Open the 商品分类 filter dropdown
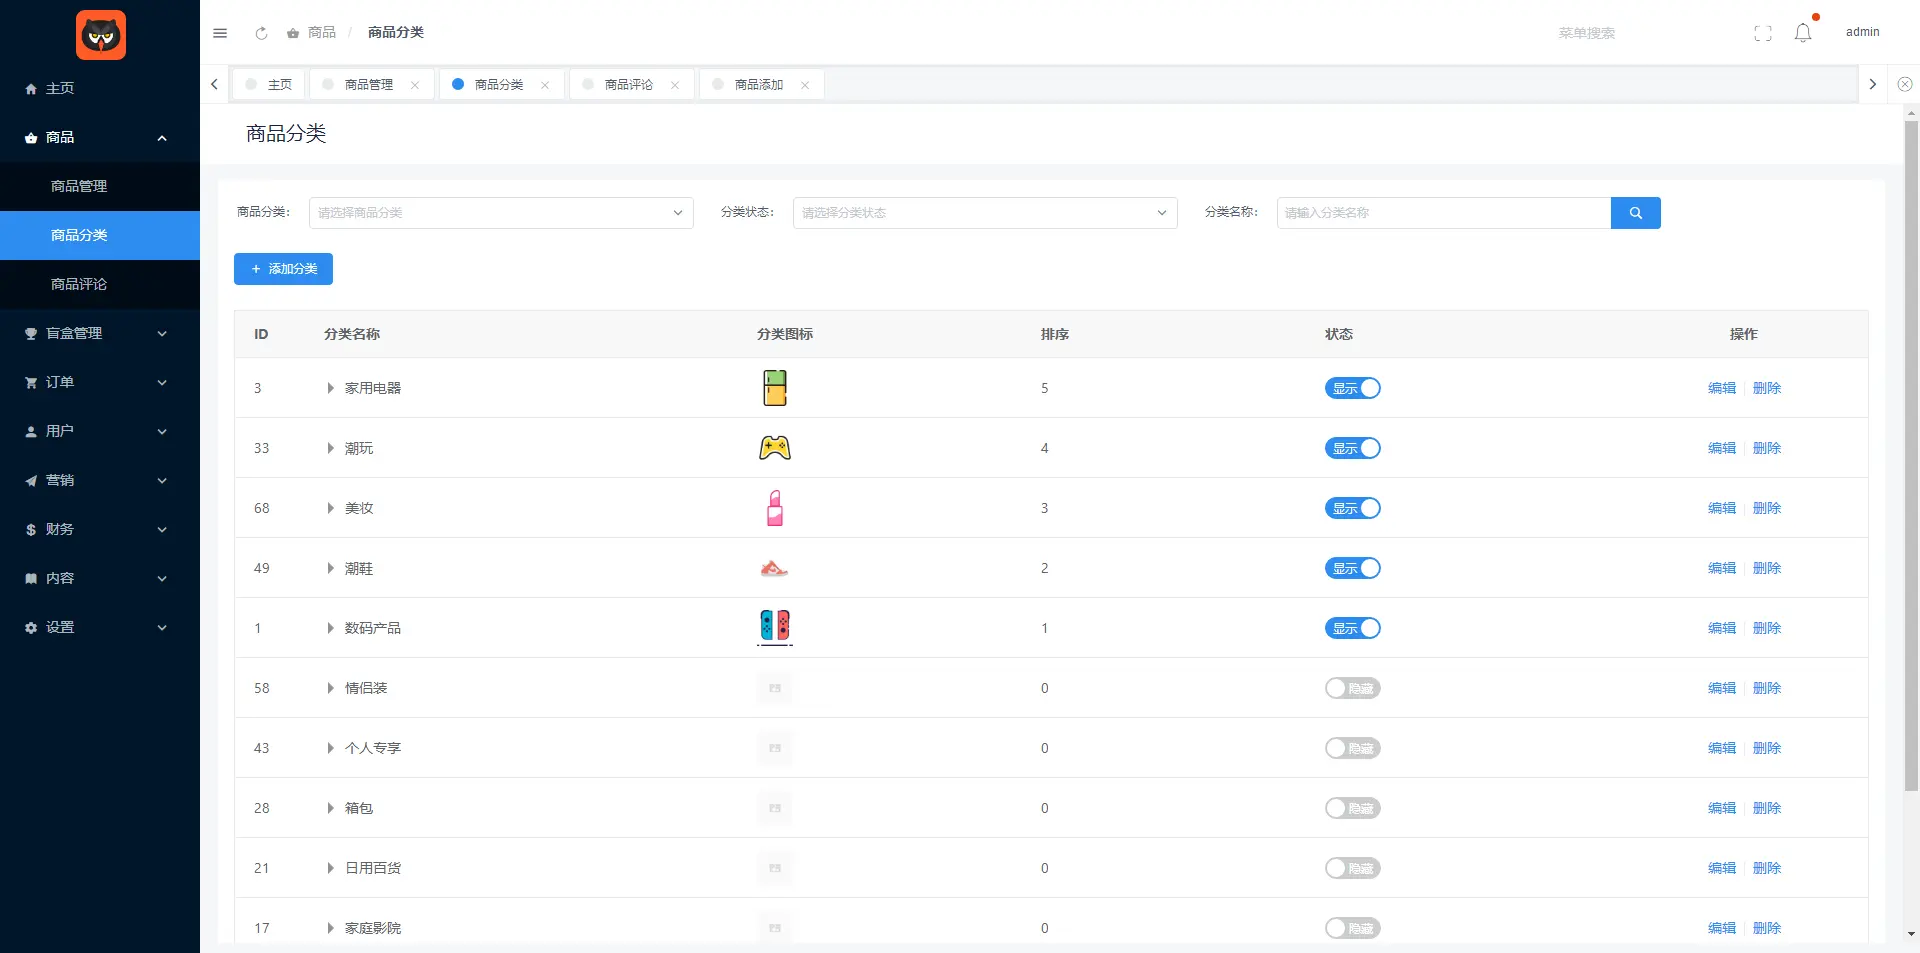The width and height of the screenshot is (1920, 953). [500, 213]
